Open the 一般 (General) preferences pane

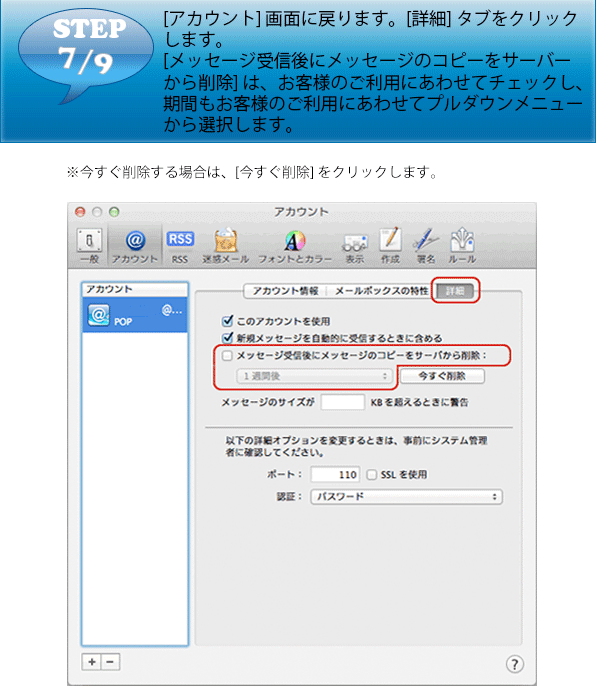point(90,246)
